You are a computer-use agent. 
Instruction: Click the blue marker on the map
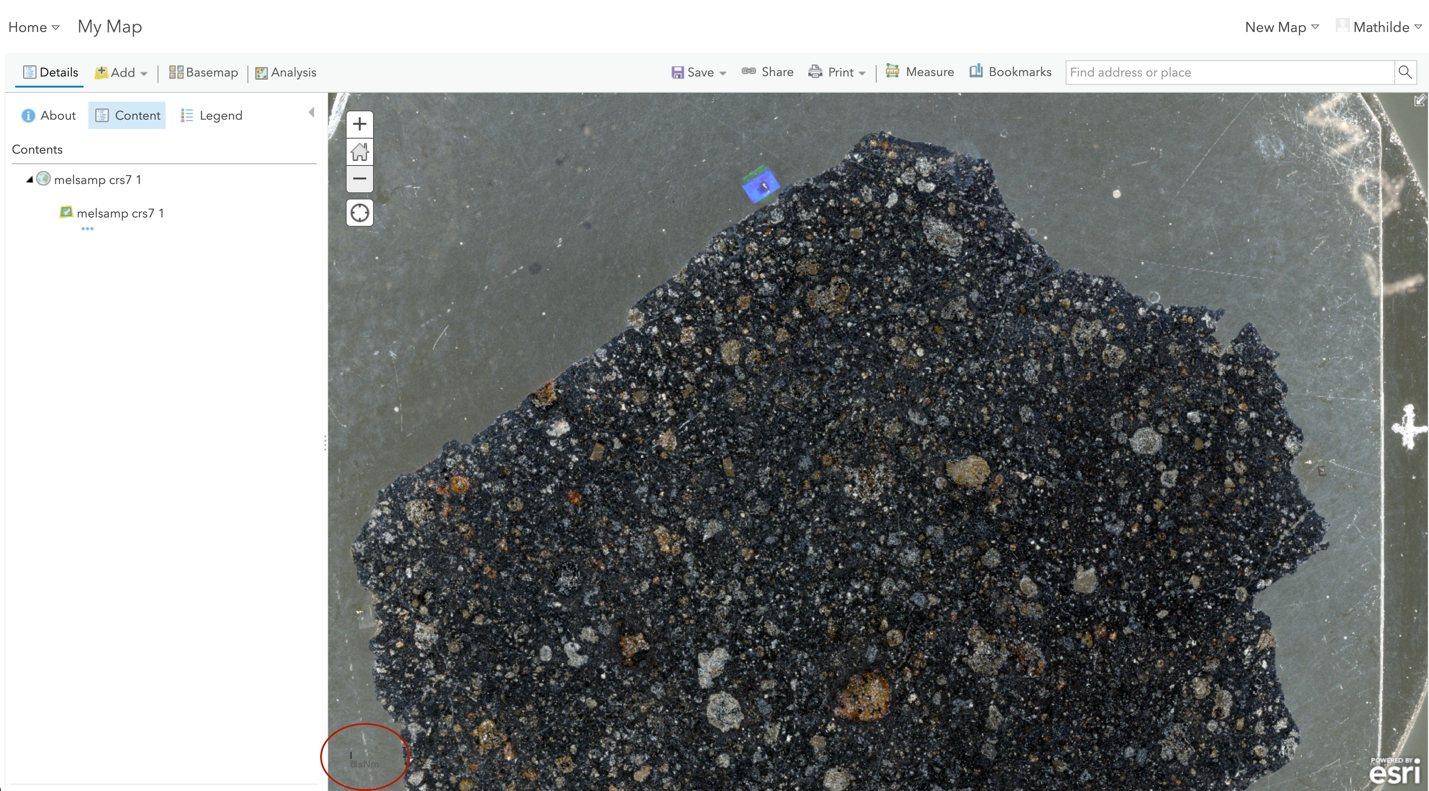pos(761,185)
